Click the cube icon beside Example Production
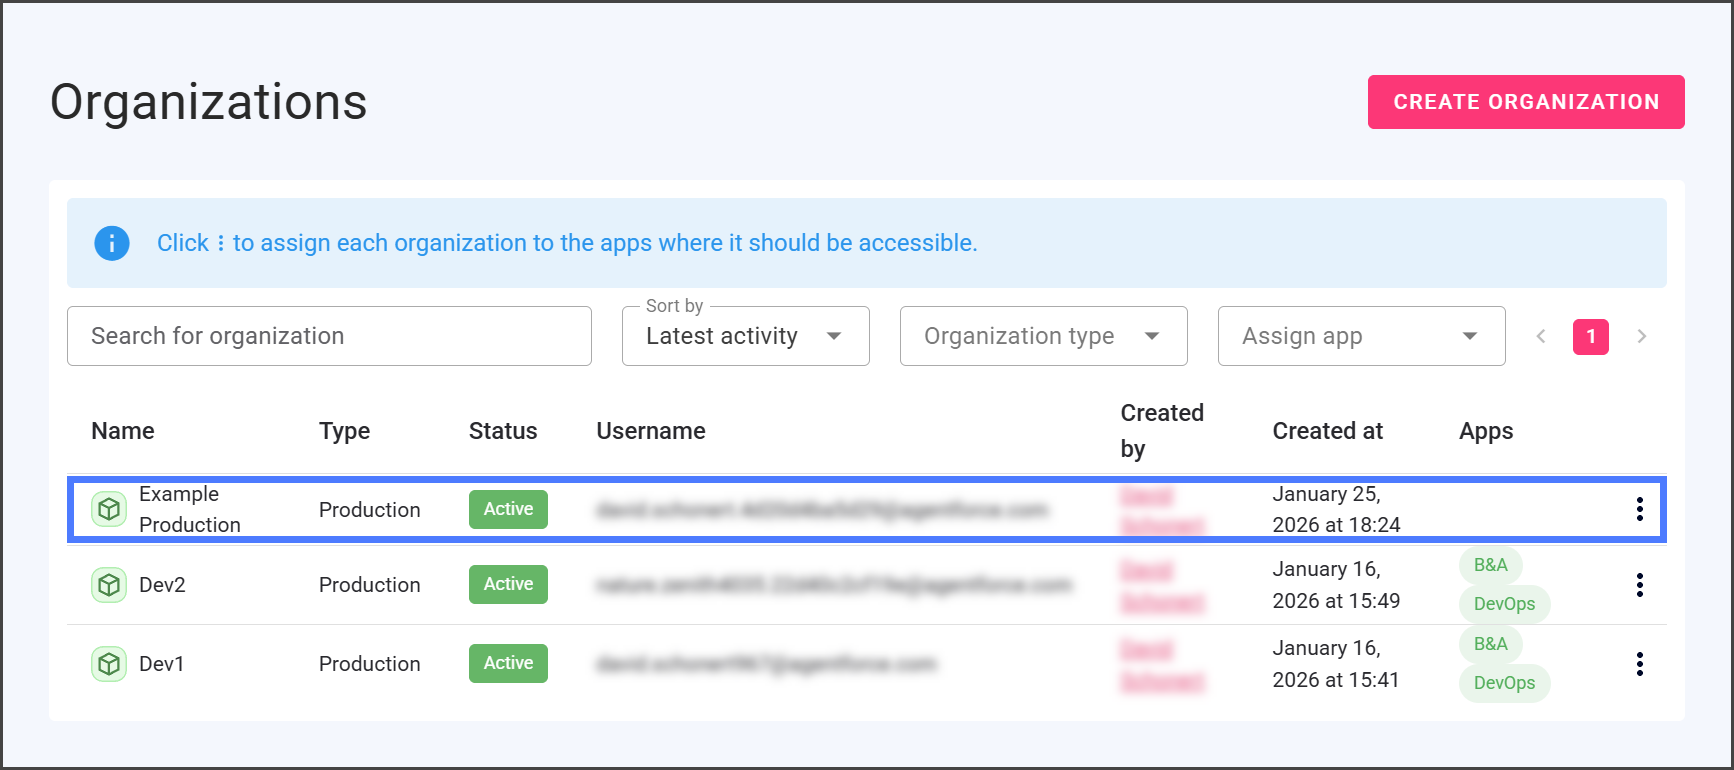 point(109,509)
